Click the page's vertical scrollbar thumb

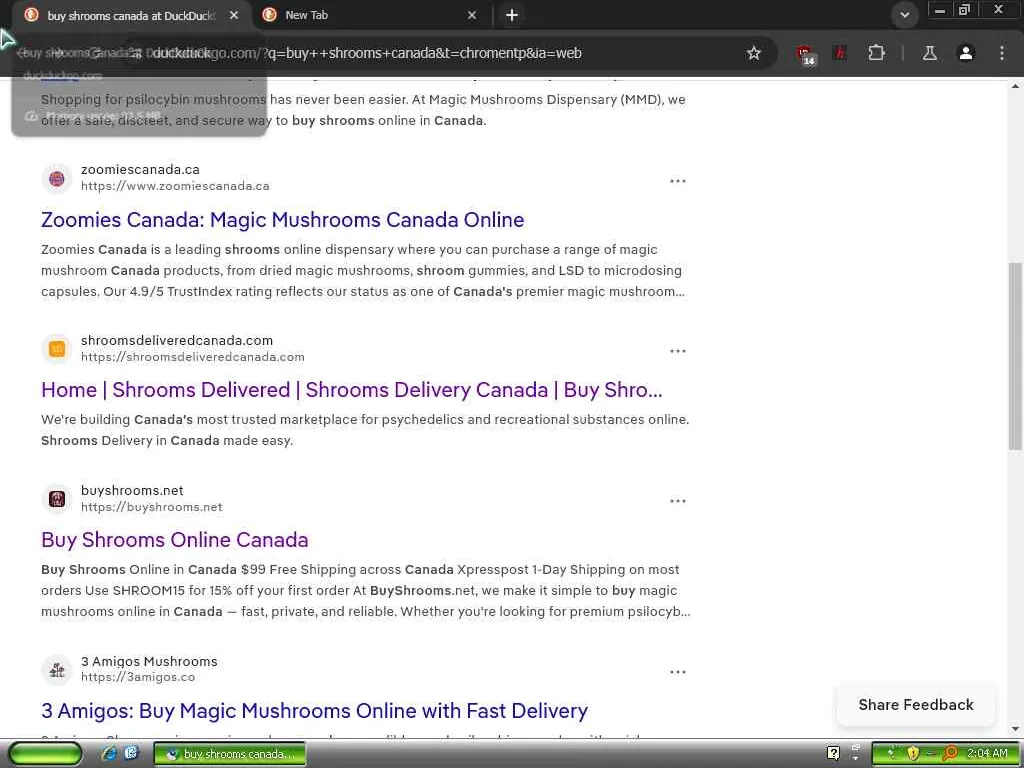click(x=1015, y=356)
